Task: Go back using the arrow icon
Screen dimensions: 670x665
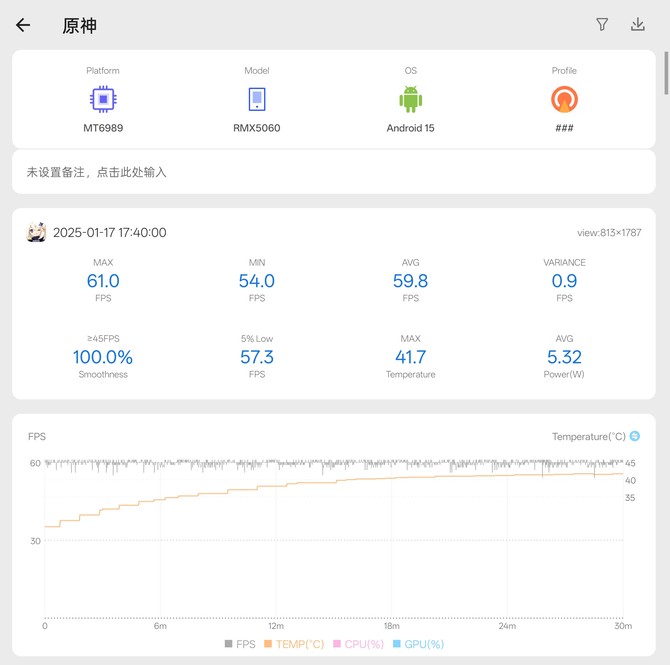Action: point(23,25)
